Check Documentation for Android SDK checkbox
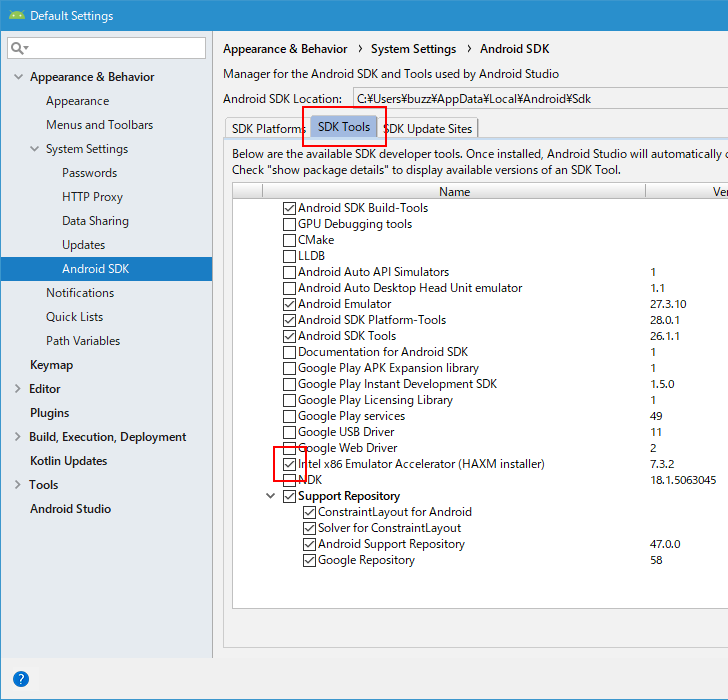The height and width of the screenshot is (700, 728). click(289, 352)
